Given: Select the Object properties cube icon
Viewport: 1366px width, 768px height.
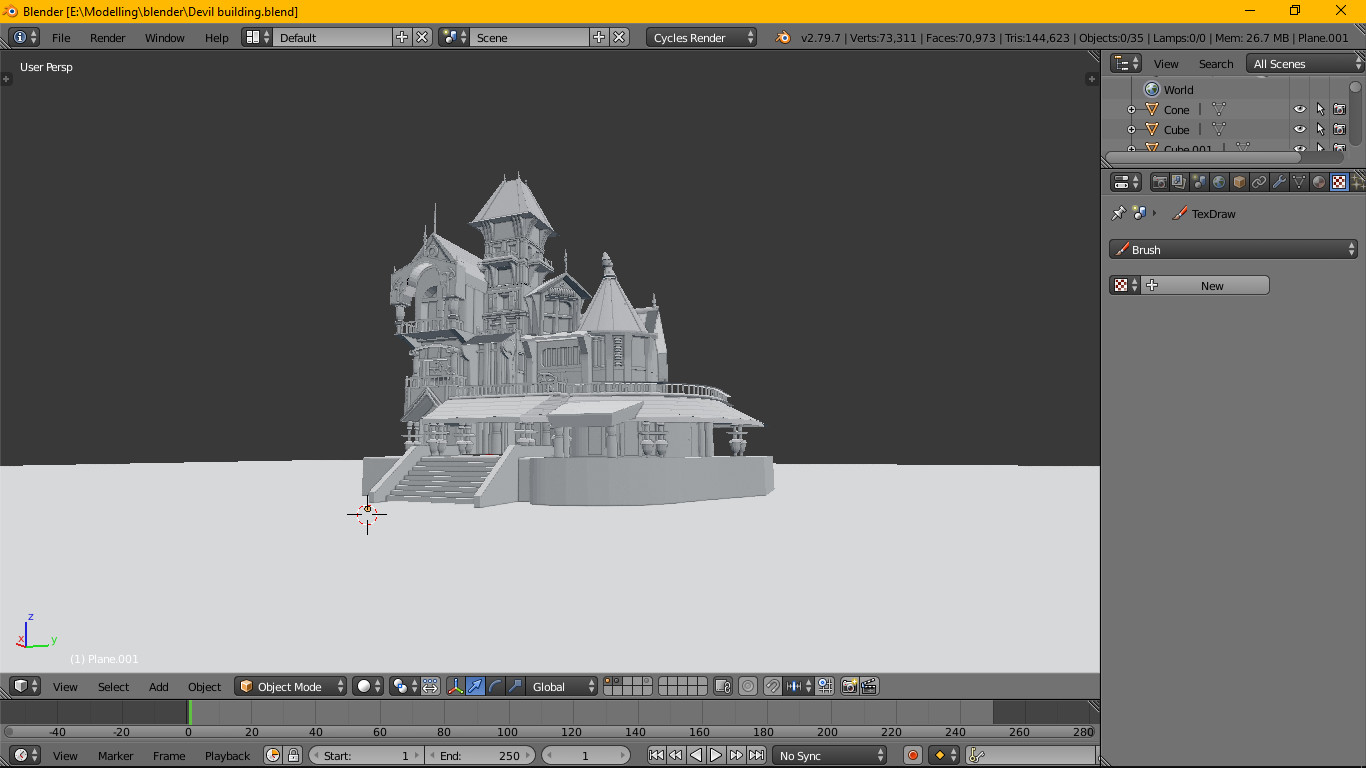Looking at the screenshot, I should click(1239, 181).
